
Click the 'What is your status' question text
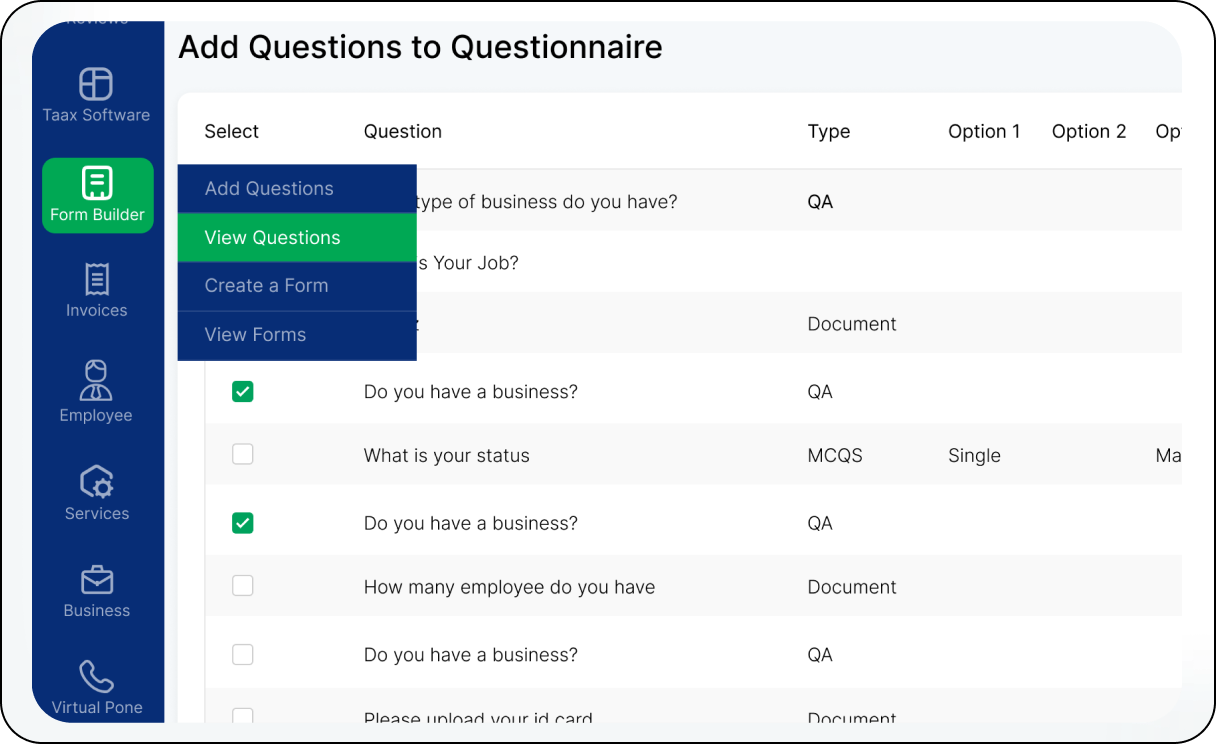pos(446,456)
